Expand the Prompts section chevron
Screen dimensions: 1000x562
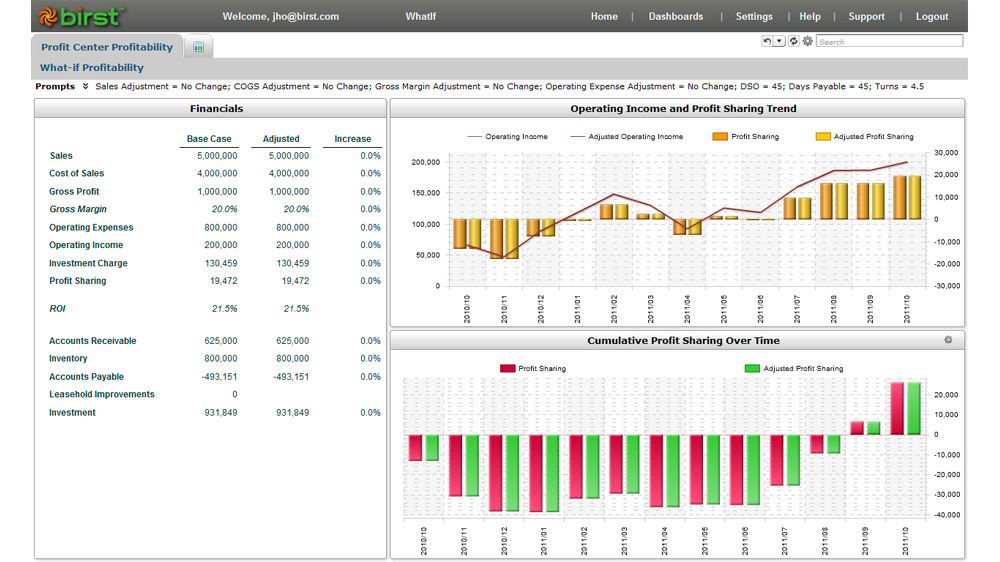(x=85, y=87)
